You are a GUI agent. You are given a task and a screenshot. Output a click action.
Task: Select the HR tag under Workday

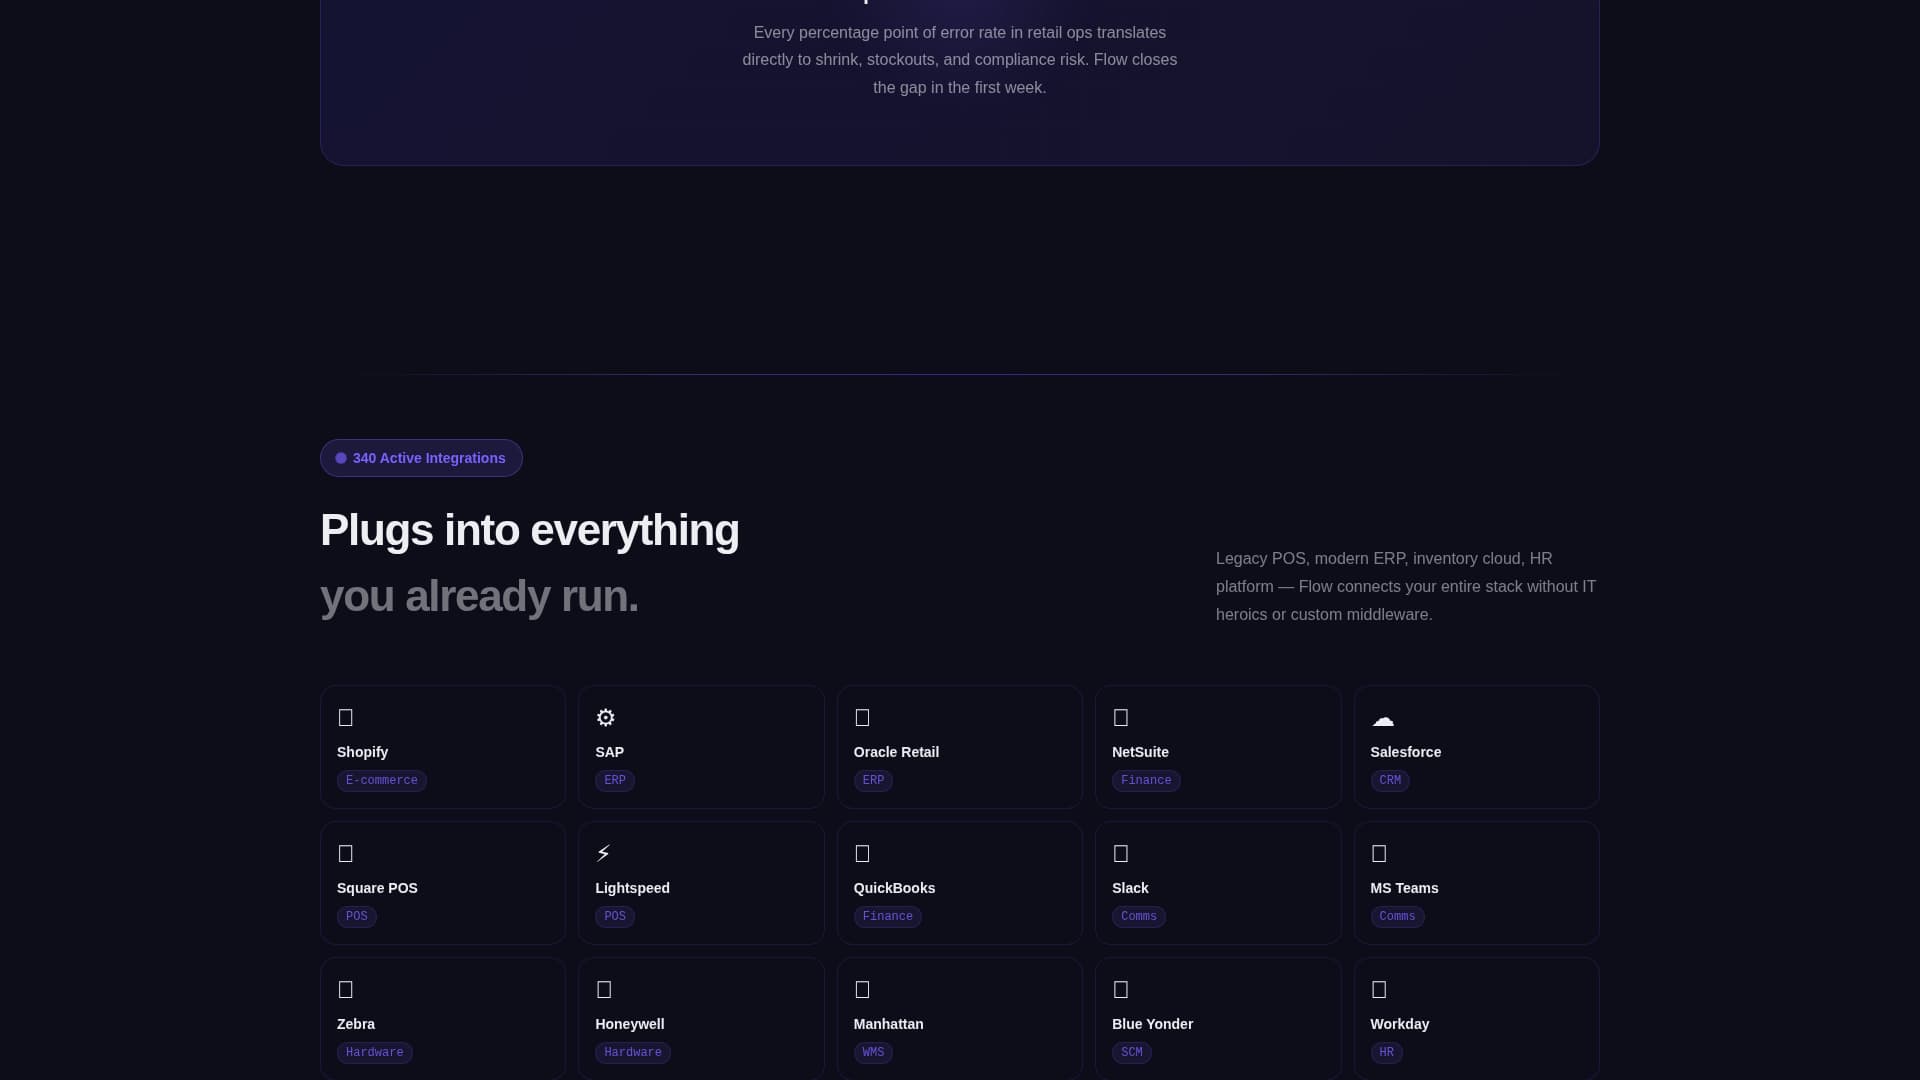[1386, 1053]
